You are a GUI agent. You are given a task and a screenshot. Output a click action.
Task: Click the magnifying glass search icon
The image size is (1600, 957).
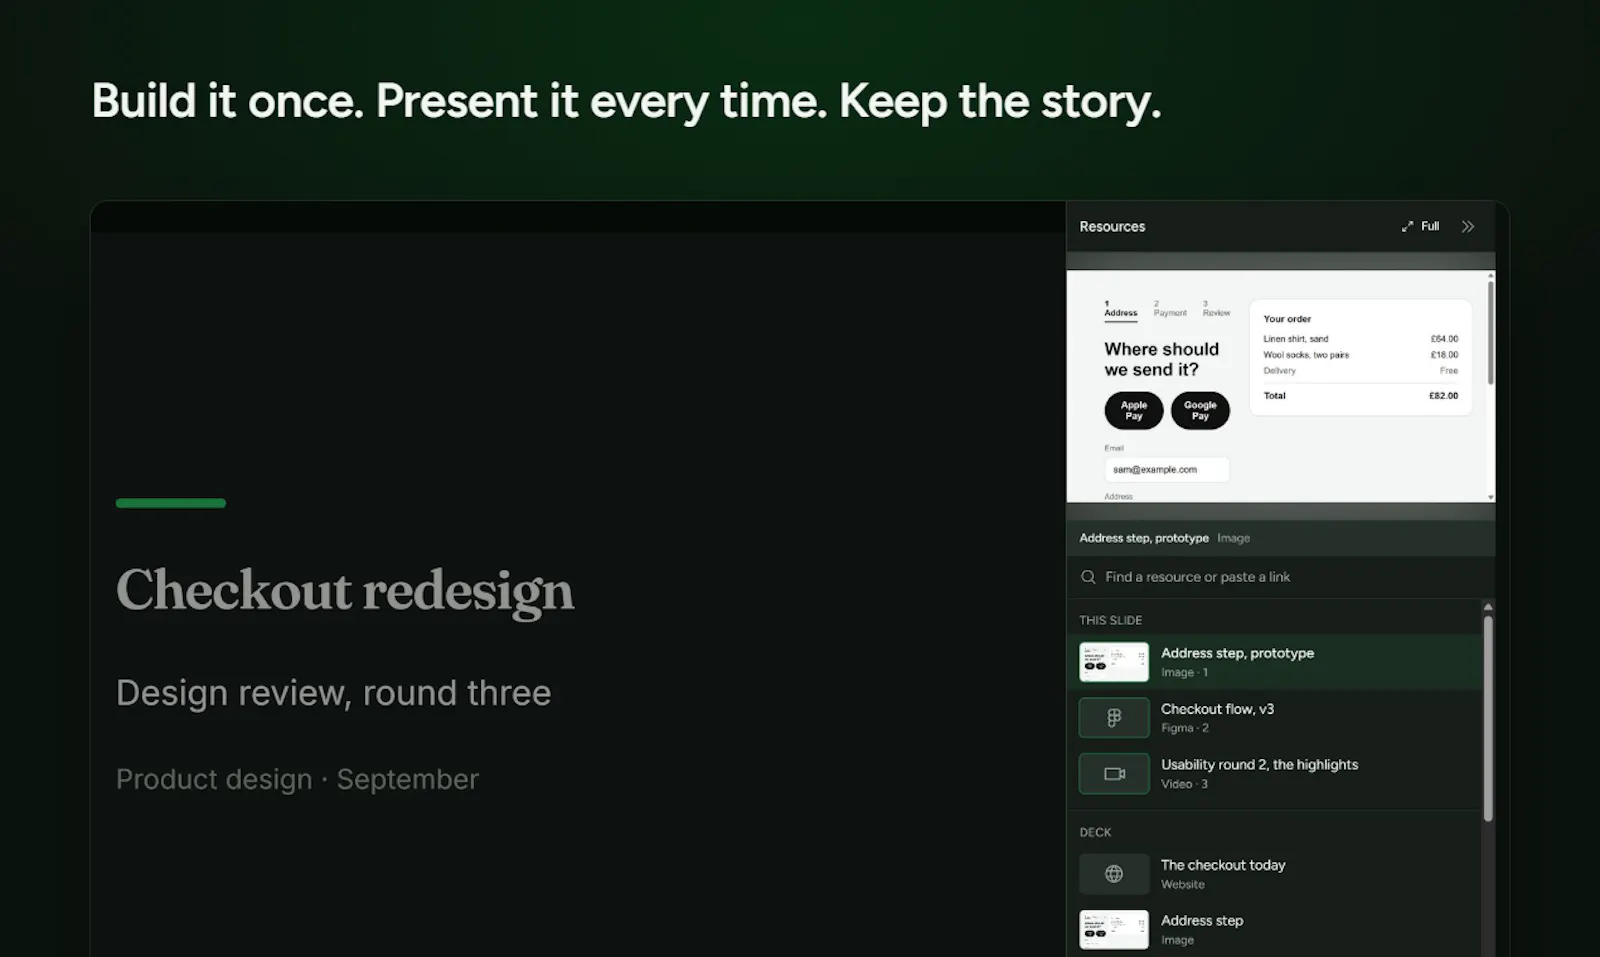1088,577
